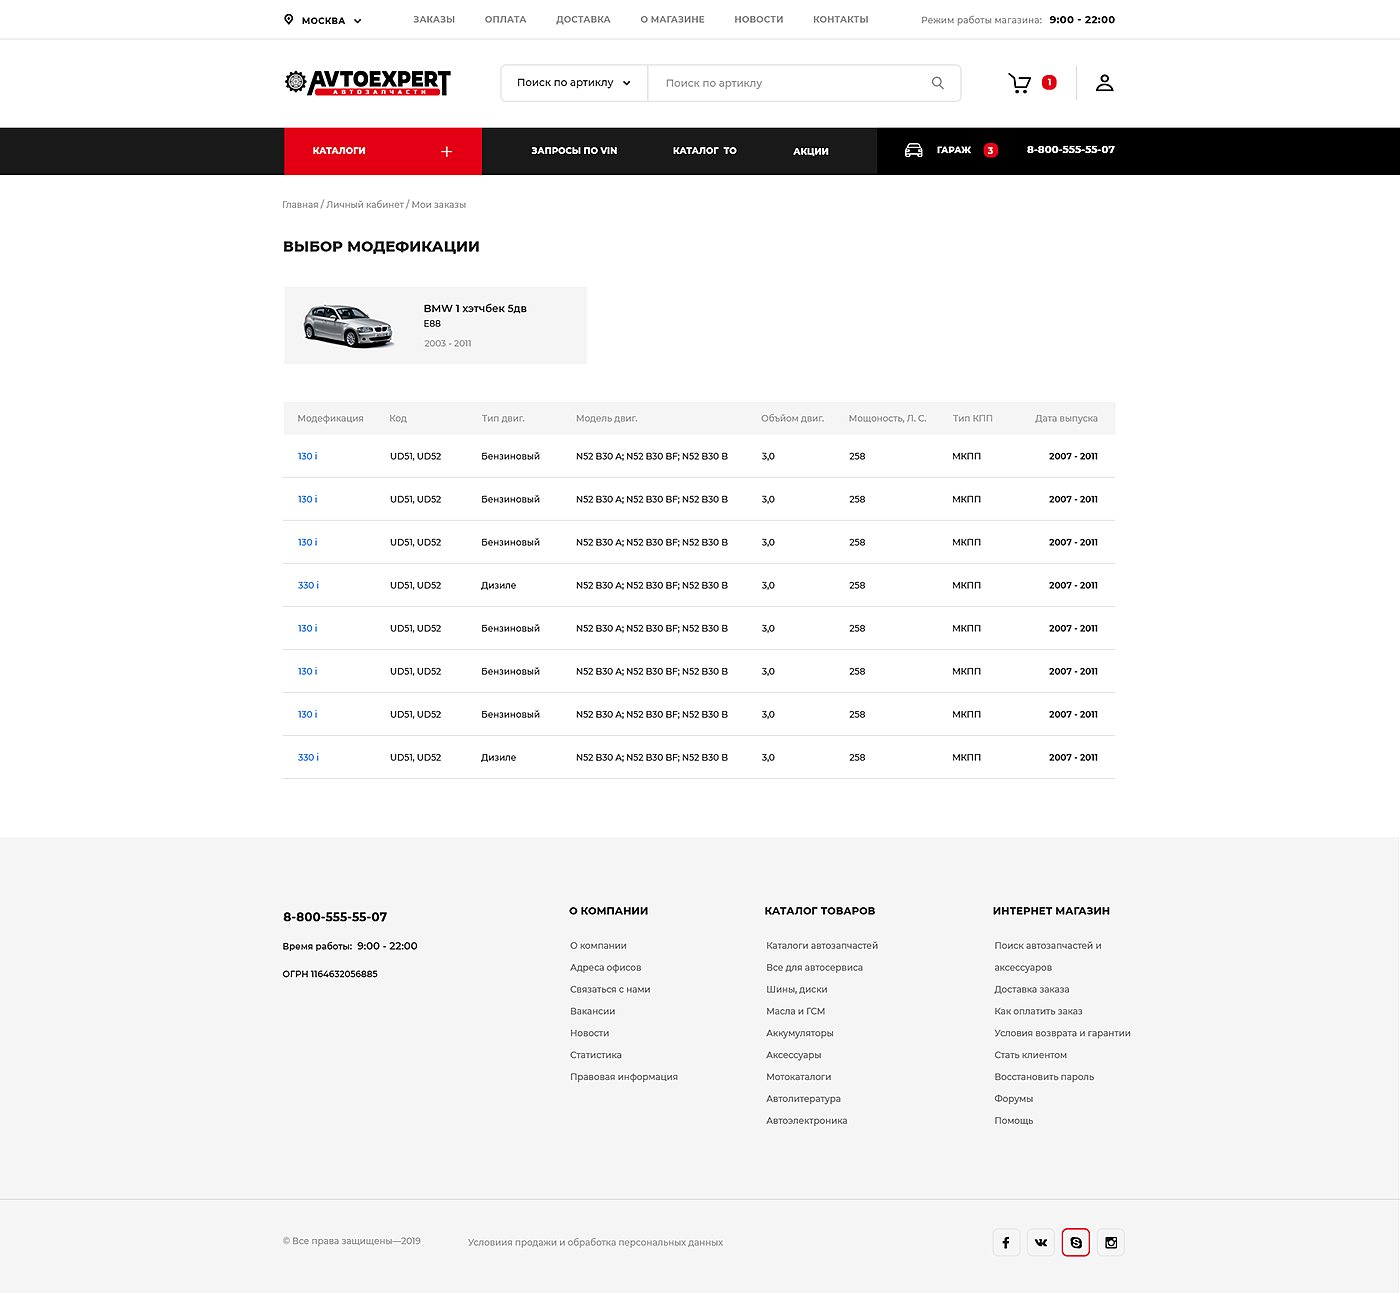Open the Контакты menu item
This screenshot has height=1293, width=1400.
point(841,19)
